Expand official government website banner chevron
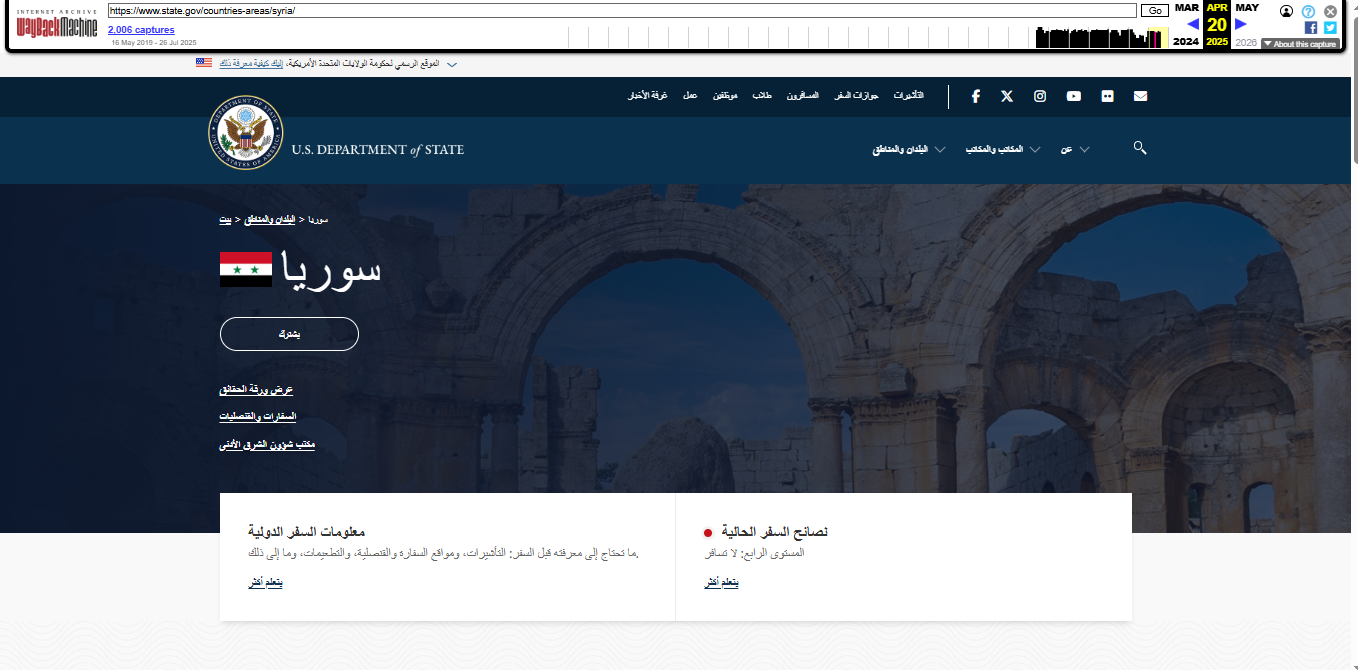 [452, 64]
